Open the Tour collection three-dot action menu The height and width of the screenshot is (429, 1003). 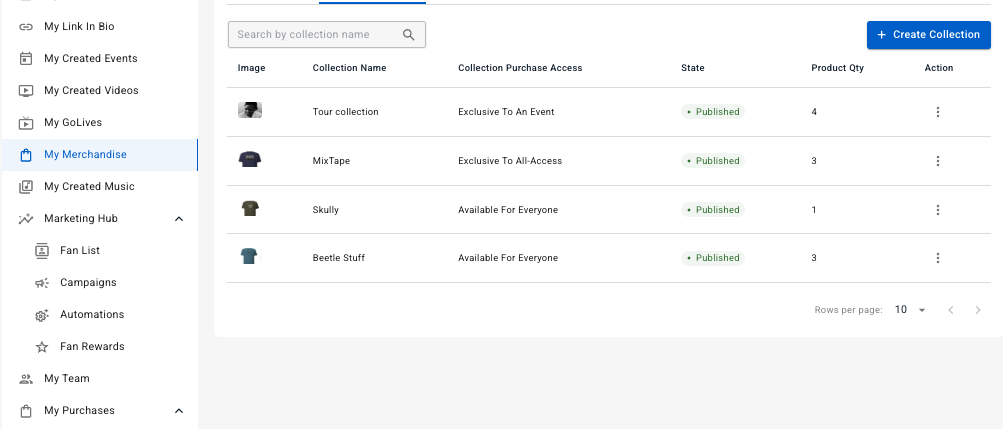[937, 112]
